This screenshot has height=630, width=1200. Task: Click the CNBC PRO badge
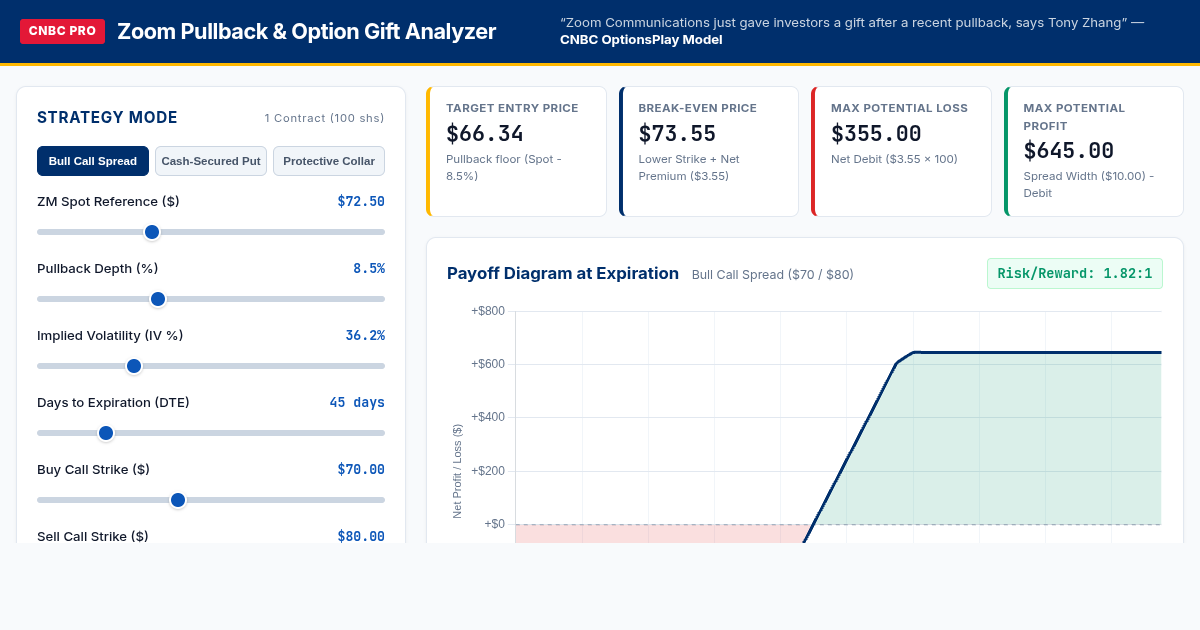tap(62, 31)
